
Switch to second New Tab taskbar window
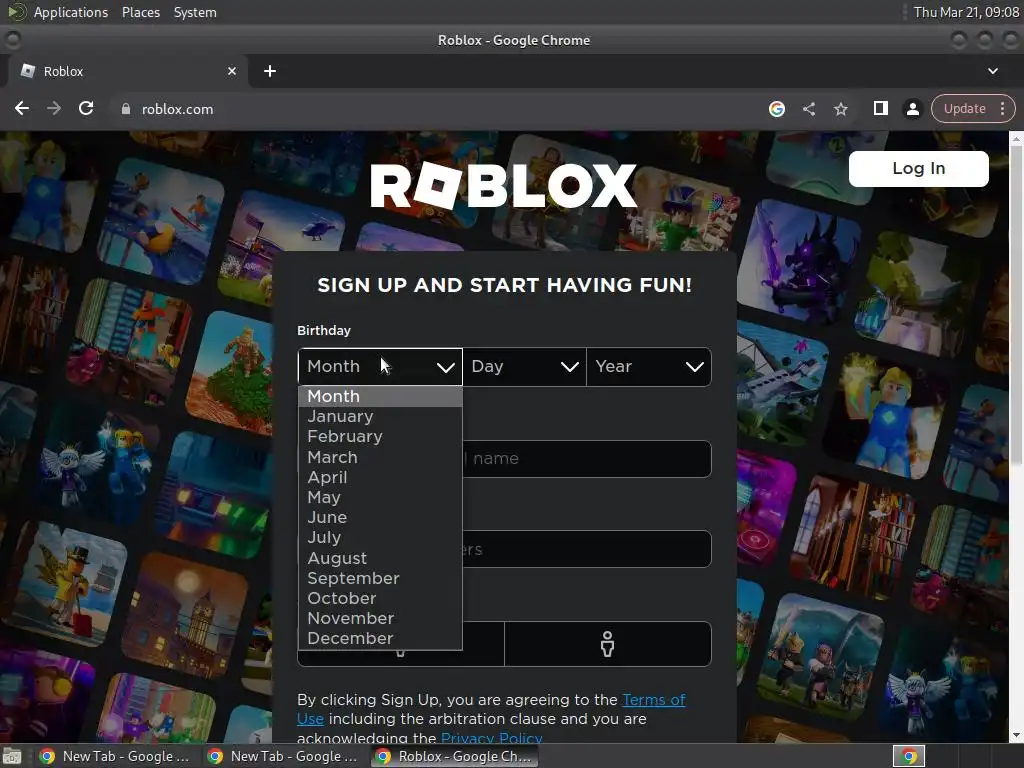(282, 756)
